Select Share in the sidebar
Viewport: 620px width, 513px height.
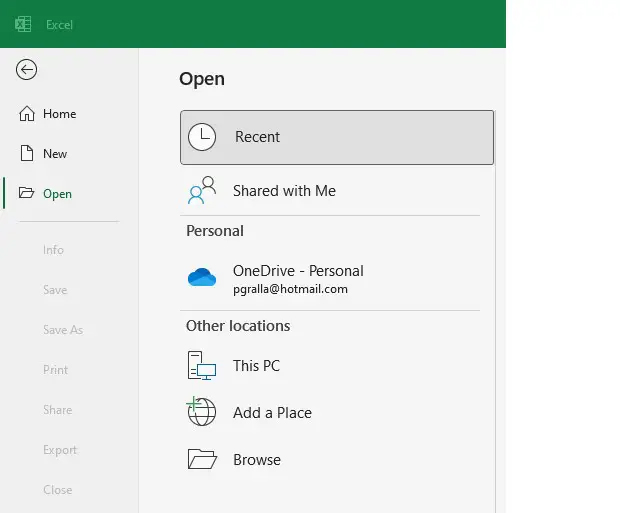pos(57,410)
